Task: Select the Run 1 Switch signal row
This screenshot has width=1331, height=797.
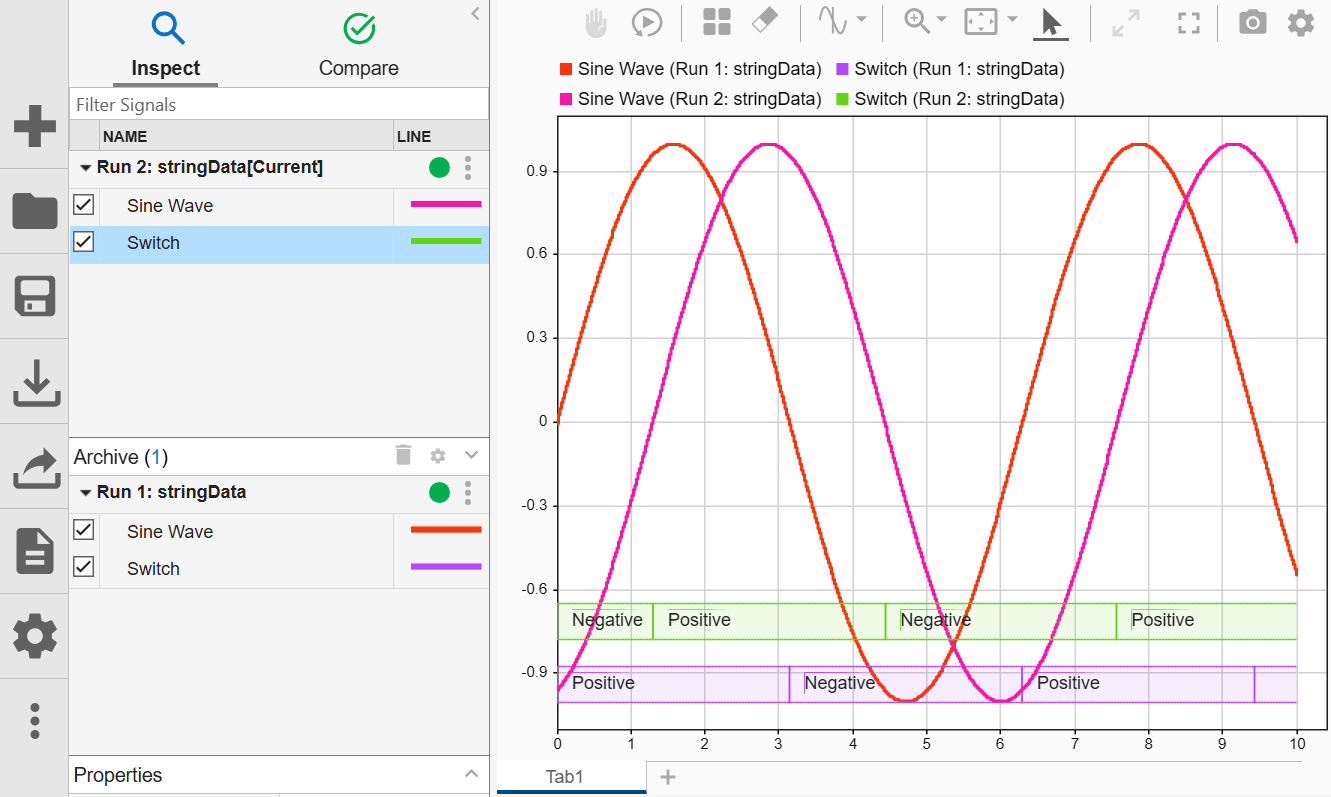Action: point(279,569)
